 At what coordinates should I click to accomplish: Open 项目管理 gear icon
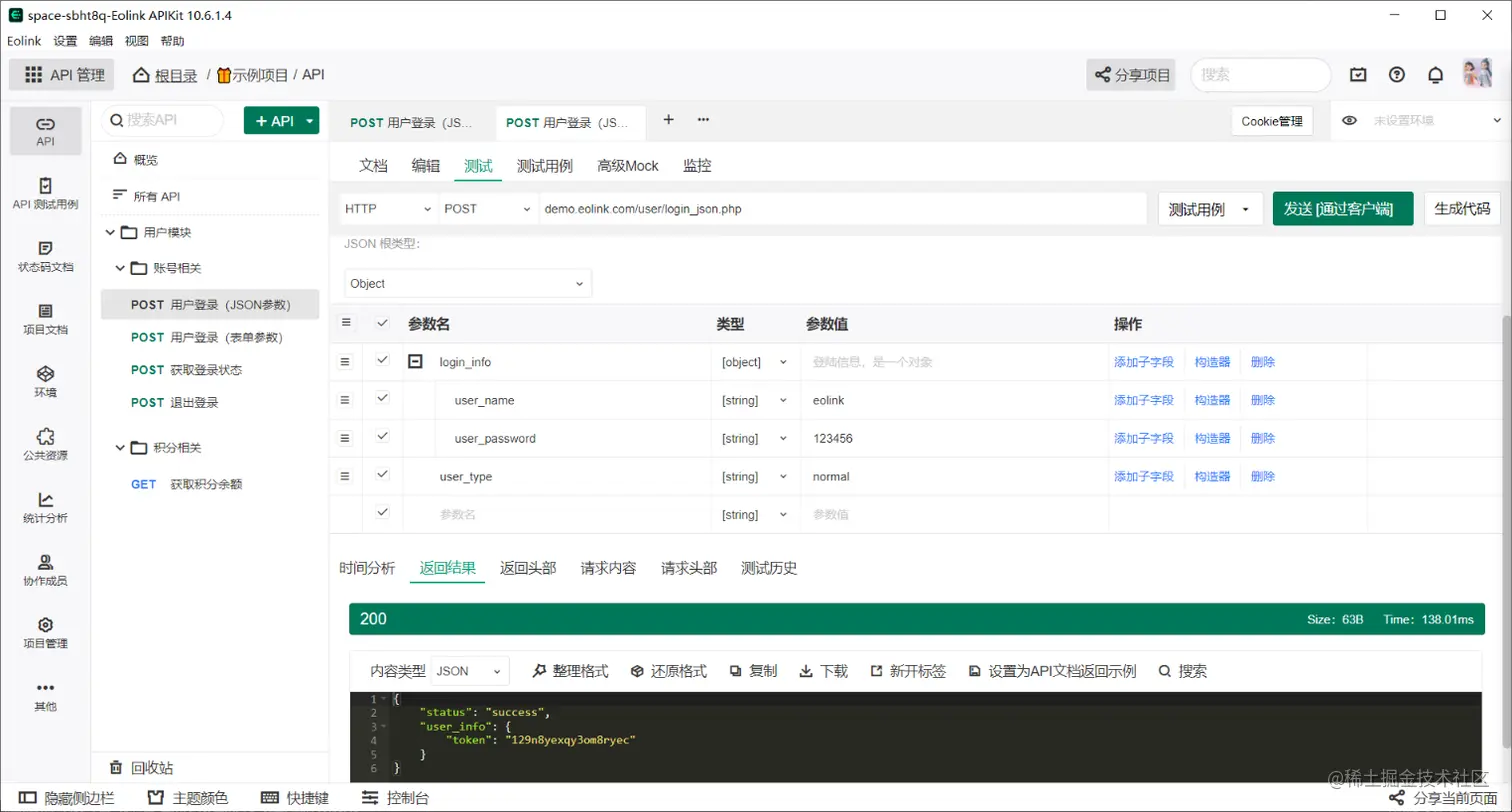coord(45,625)
